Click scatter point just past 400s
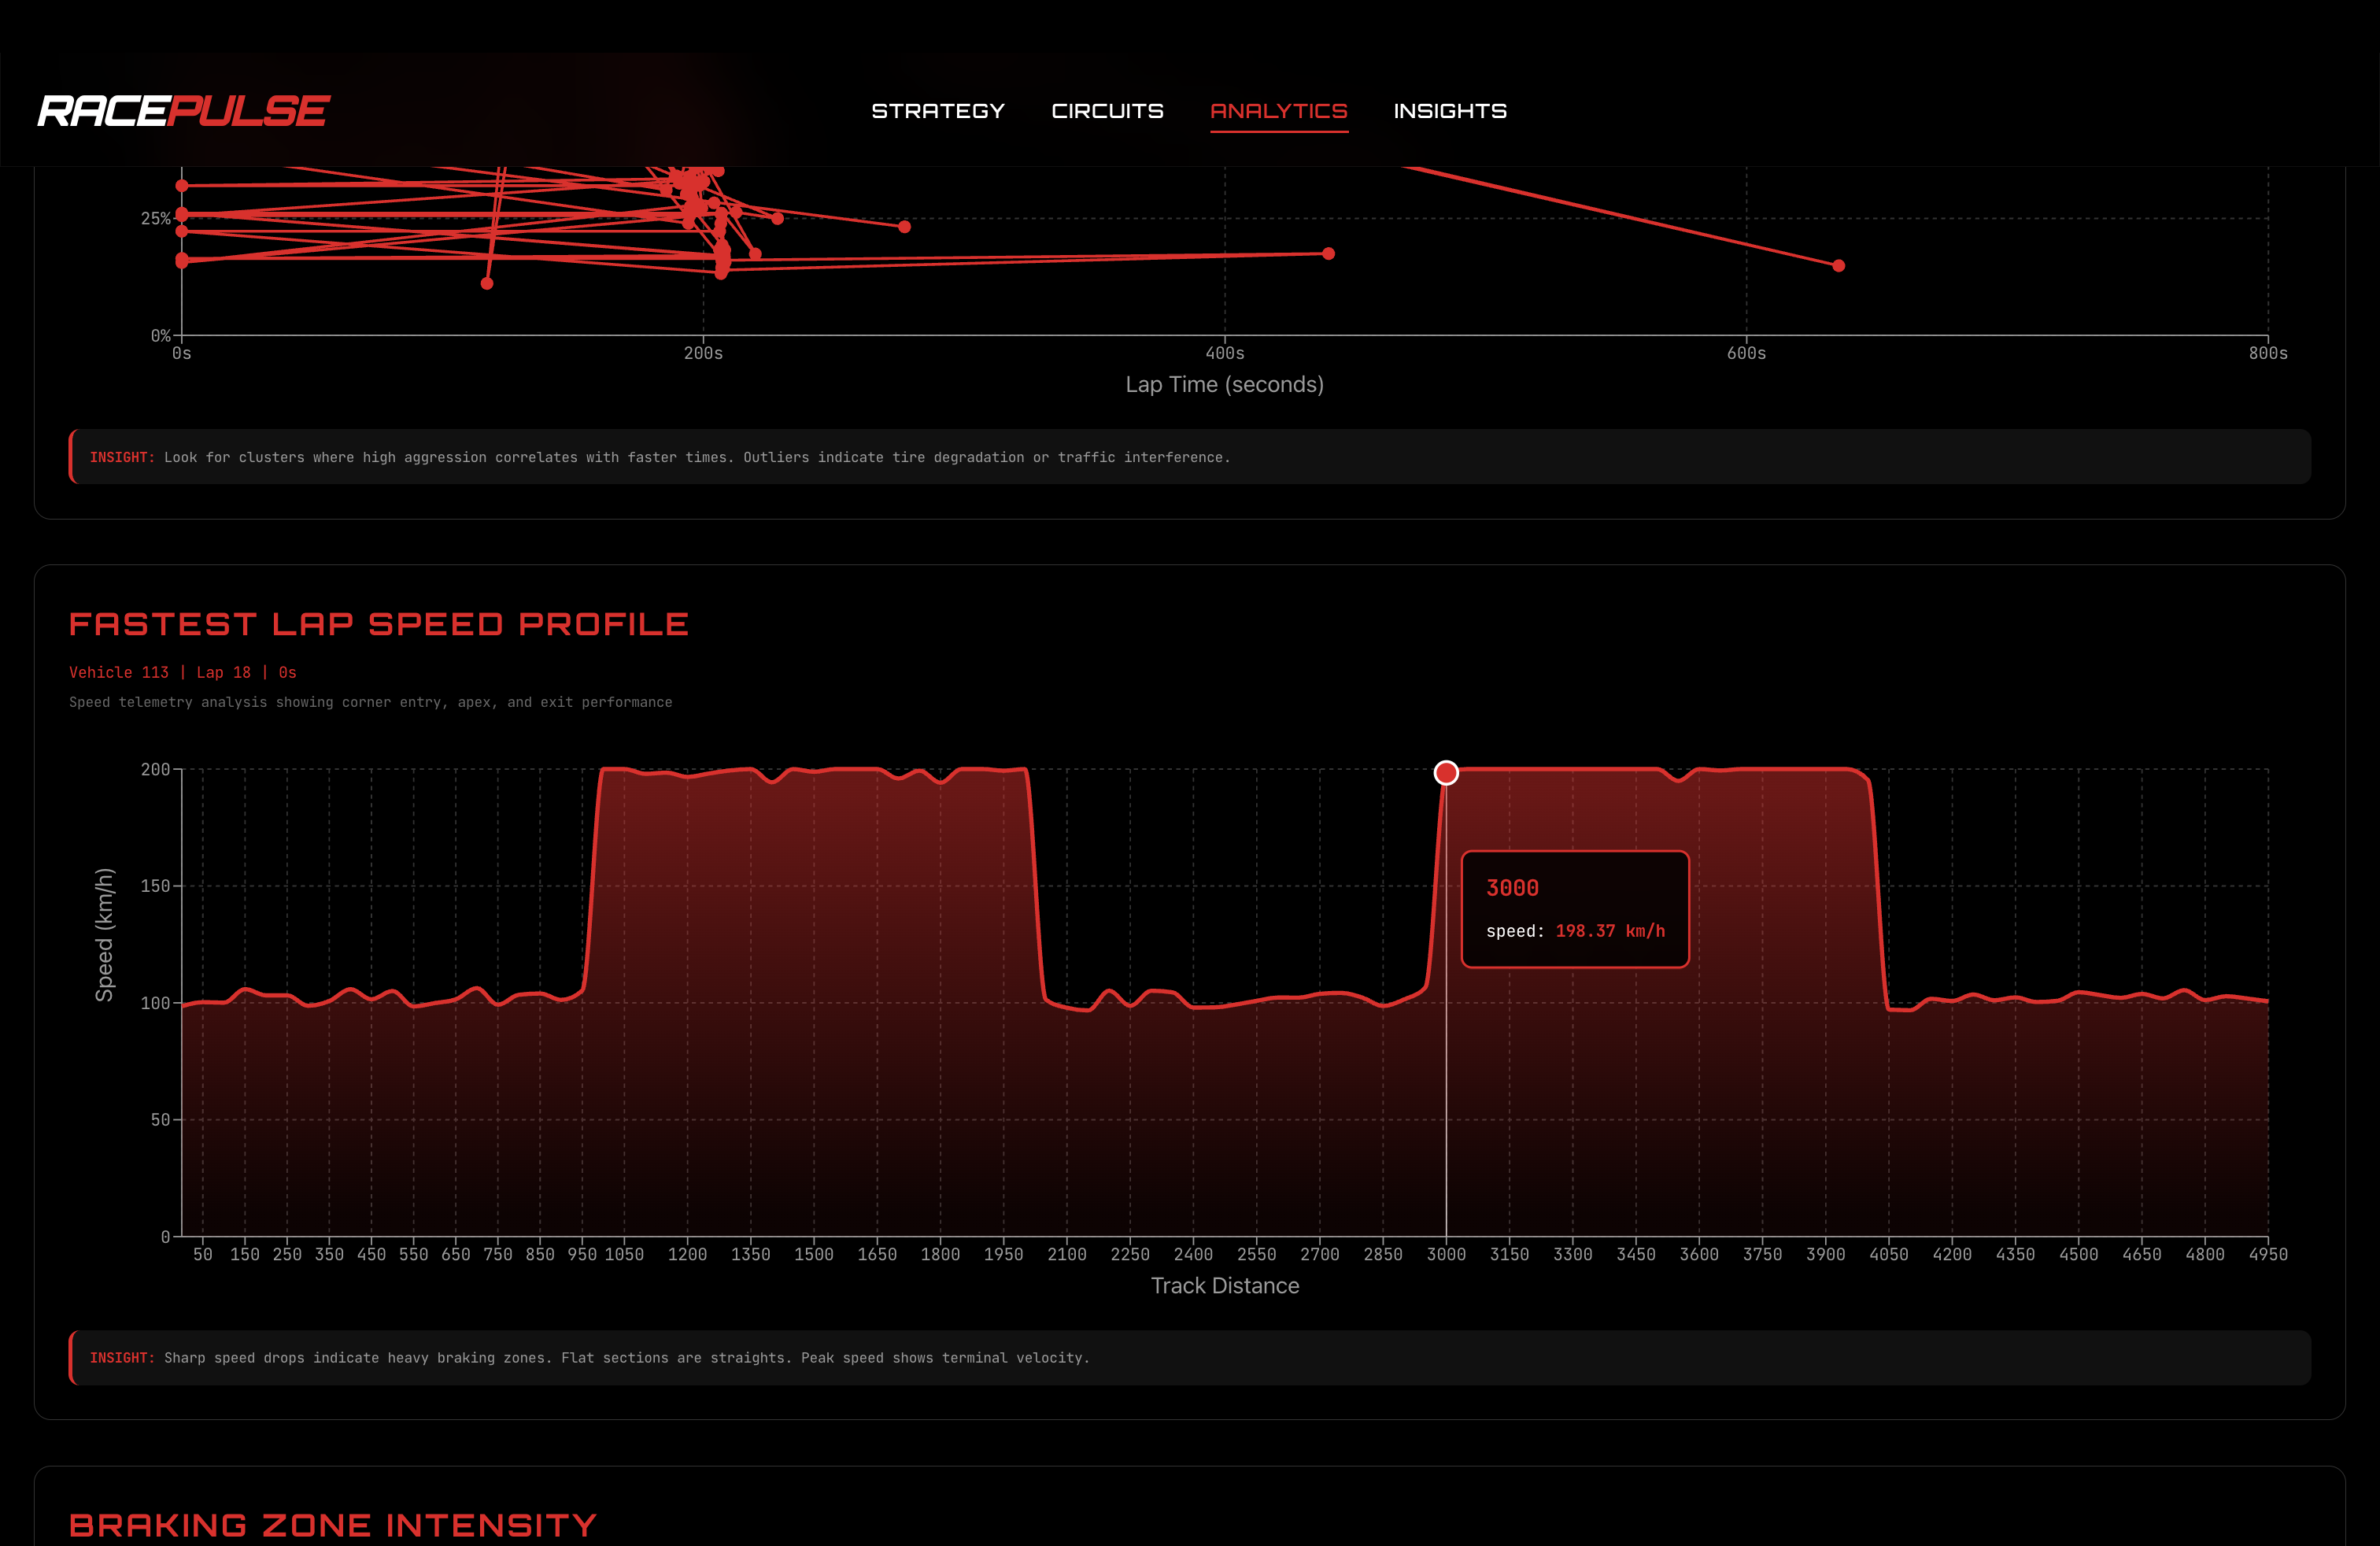 point(1328,254)
